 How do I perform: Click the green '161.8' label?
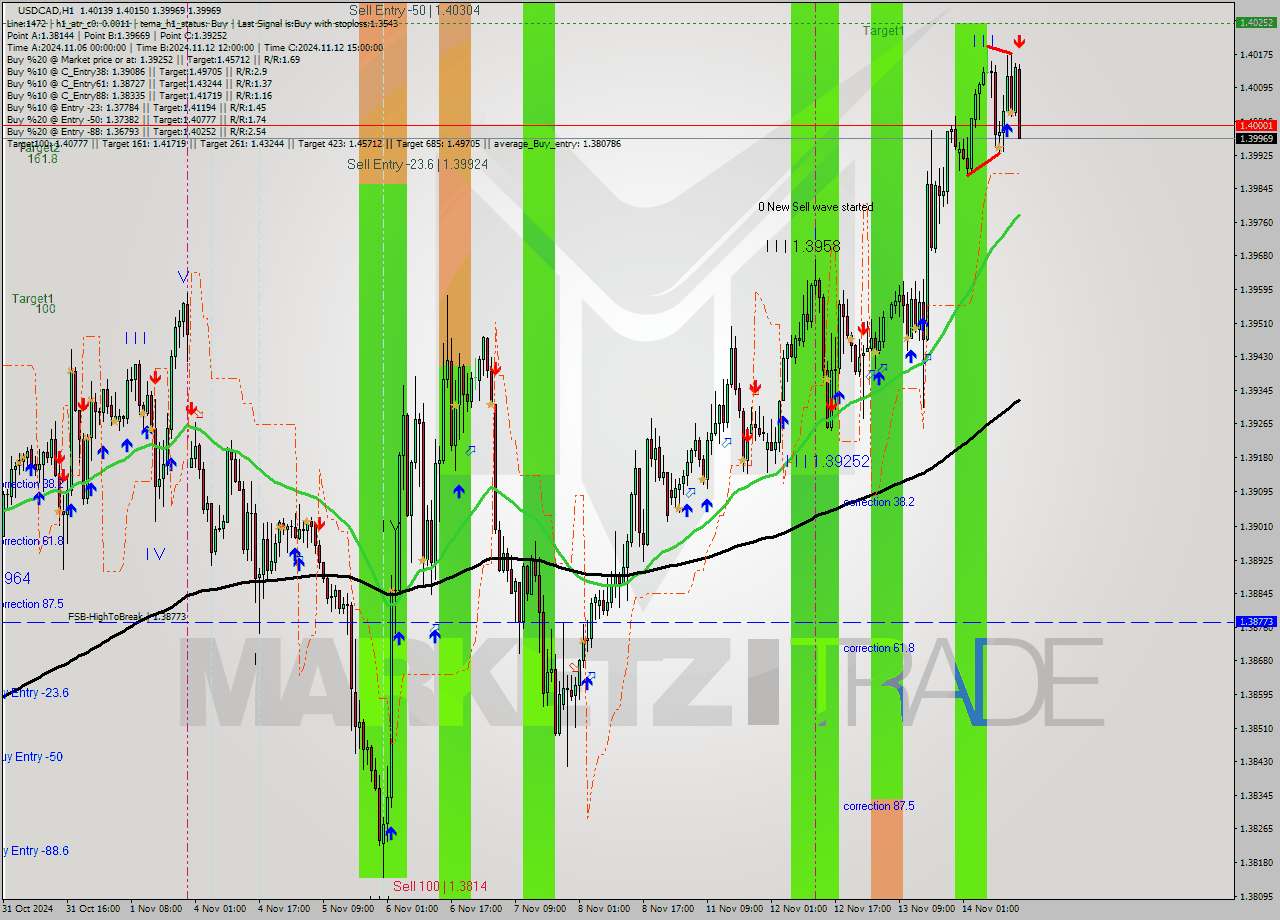pos(42,158)
